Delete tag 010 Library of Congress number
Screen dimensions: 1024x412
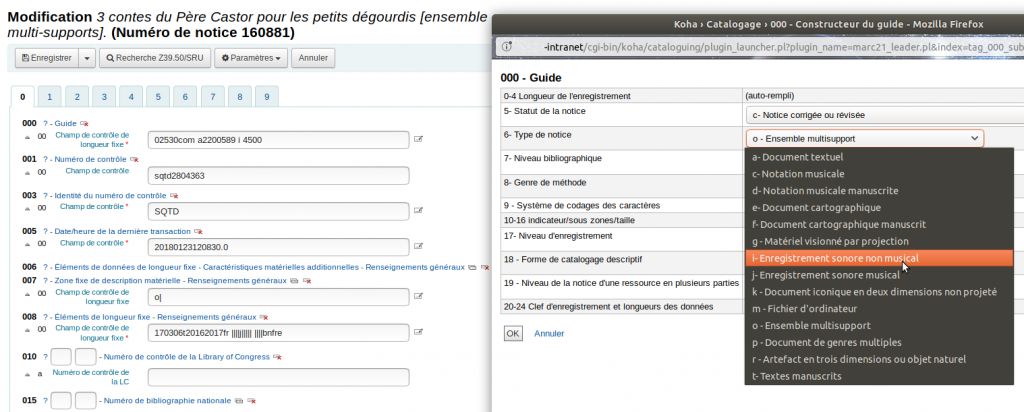coord(277,357)
